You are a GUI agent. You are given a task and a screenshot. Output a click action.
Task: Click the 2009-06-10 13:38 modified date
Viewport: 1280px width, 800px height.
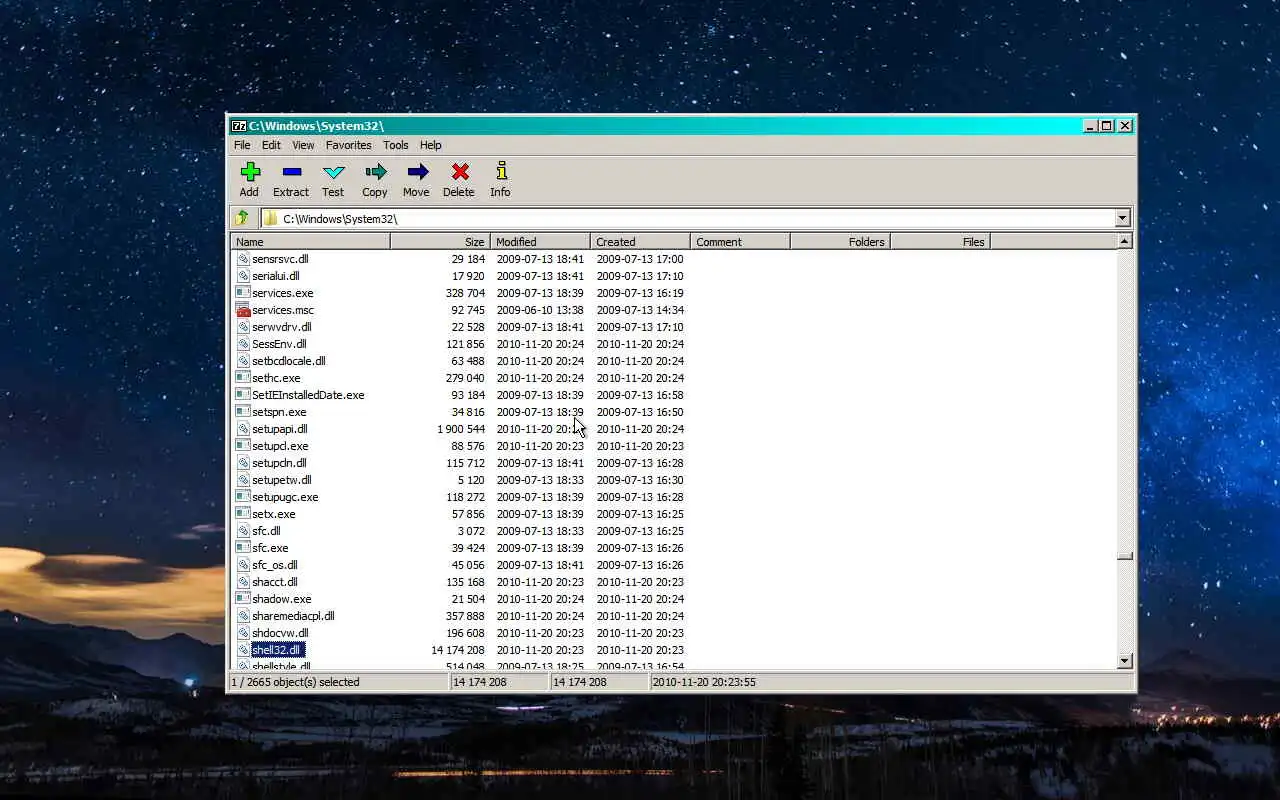540,310
